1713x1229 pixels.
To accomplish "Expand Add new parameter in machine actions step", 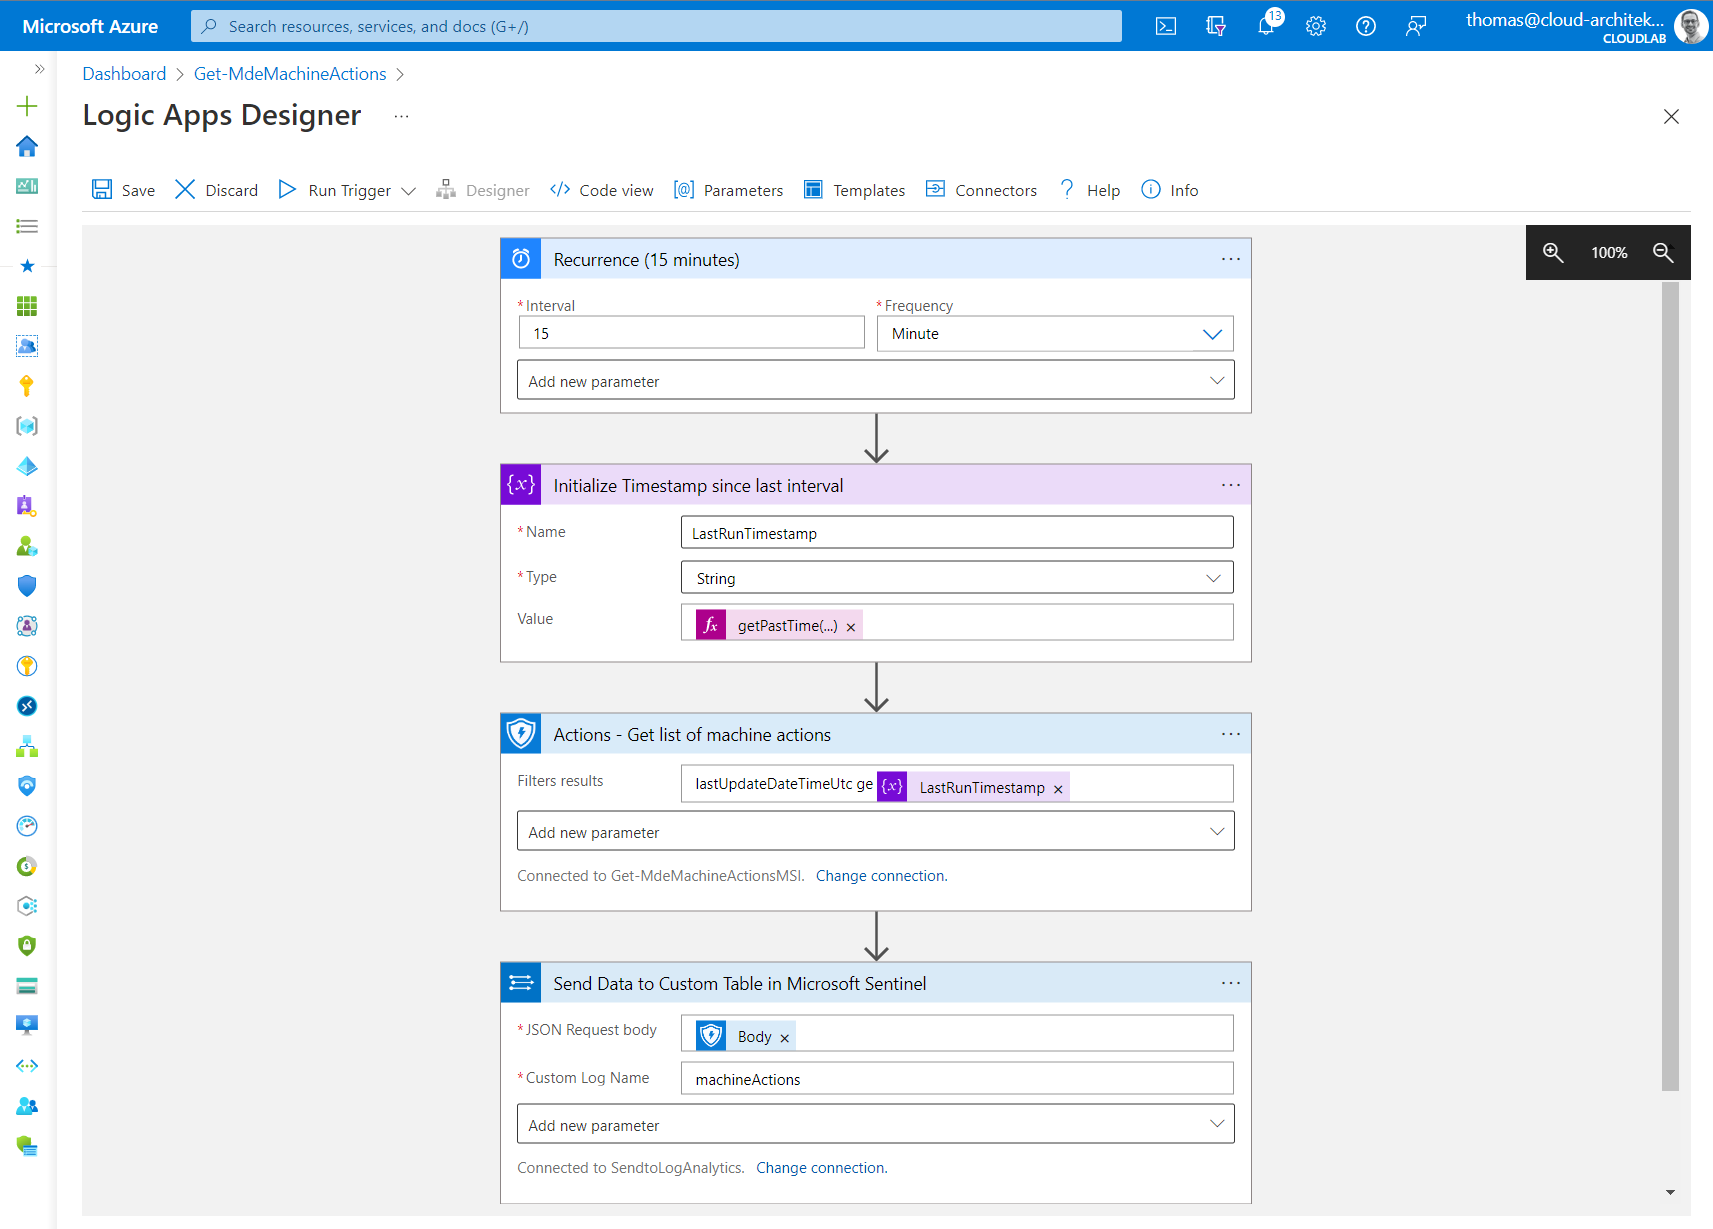I will pyautogui.click(x=875, y=831).
